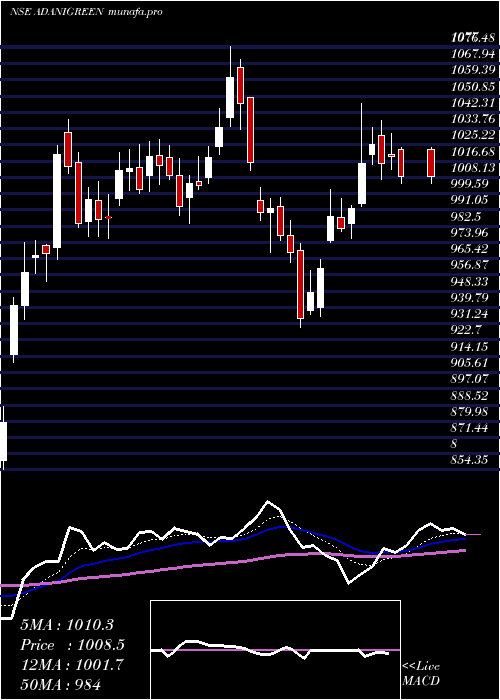Select the 1008.13 price axis label
The width and height of the screenshot is (500, 700).
click(x=472, y=167)
